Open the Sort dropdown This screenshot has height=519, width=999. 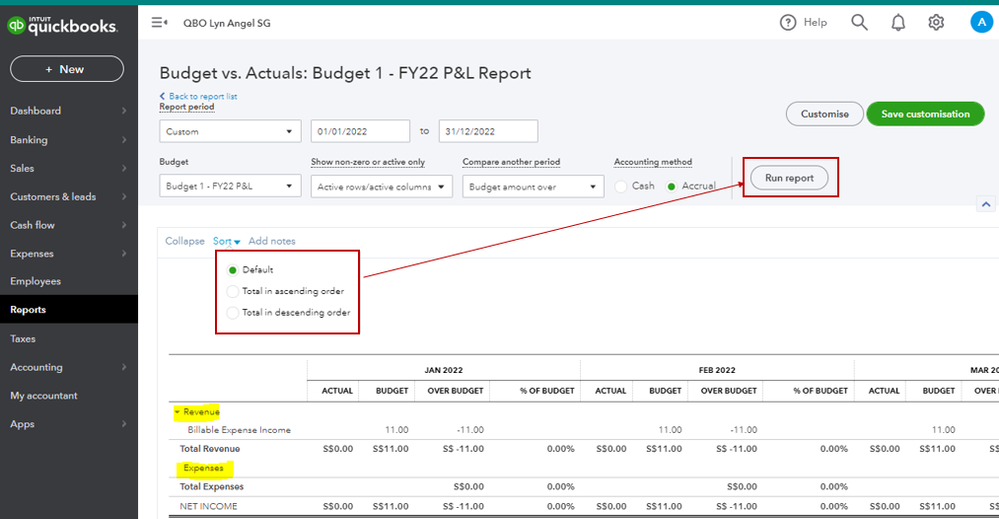tap(226, 241)
